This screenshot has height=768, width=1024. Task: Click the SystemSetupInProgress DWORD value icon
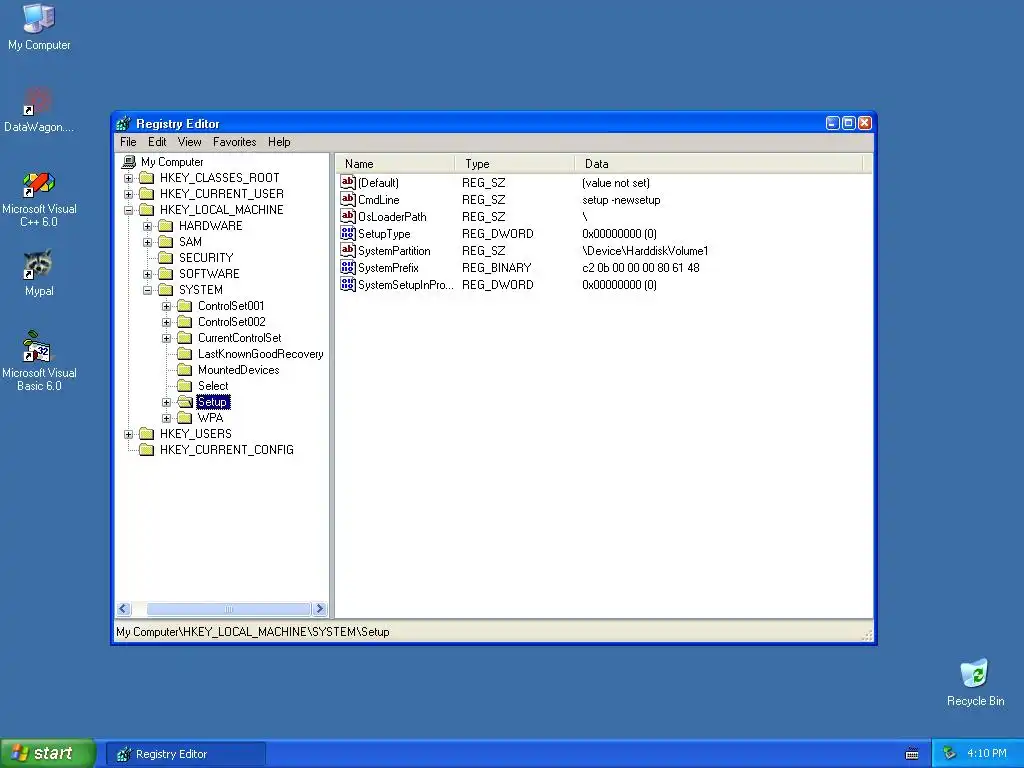(348, 284)
